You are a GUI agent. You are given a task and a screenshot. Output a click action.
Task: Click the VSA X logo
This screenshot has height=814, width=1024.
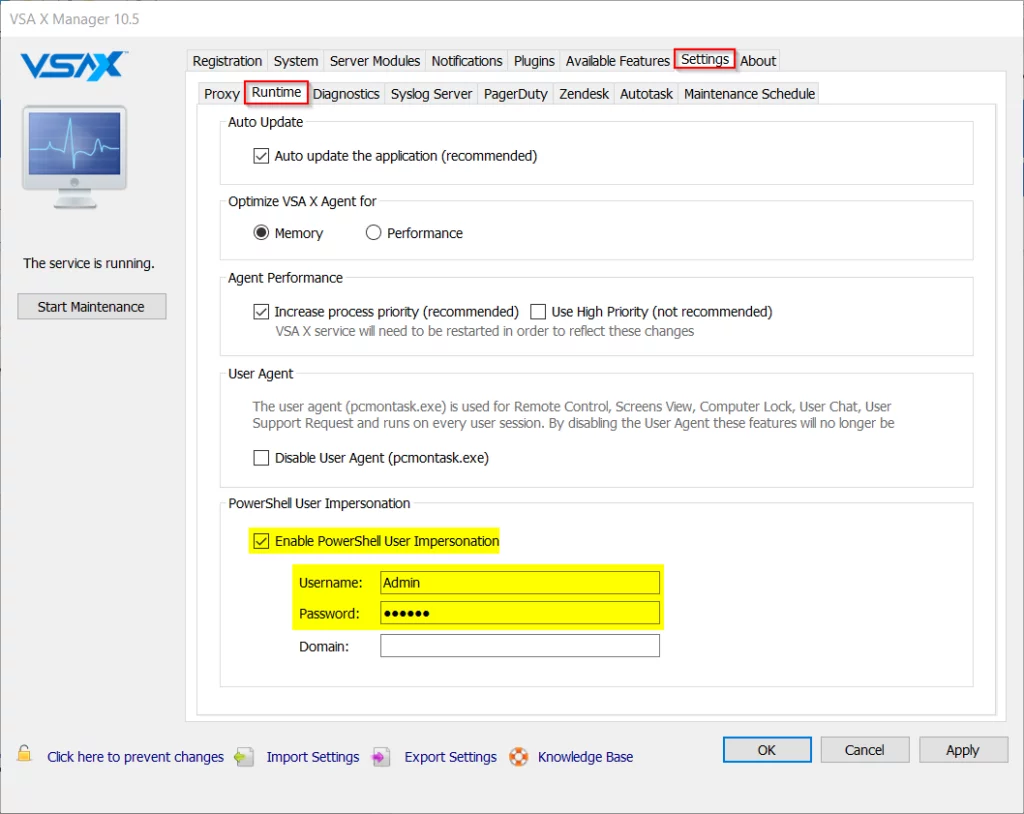pos(73,66)
